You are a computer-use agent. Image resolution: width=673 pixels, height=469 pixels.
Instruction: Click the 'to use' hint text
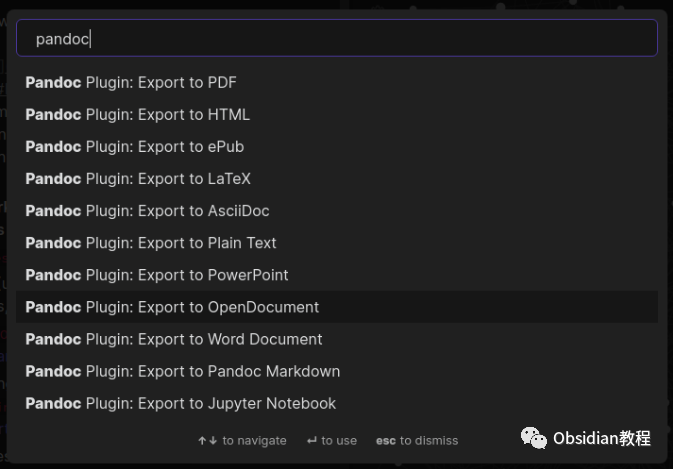click(339, 441)
